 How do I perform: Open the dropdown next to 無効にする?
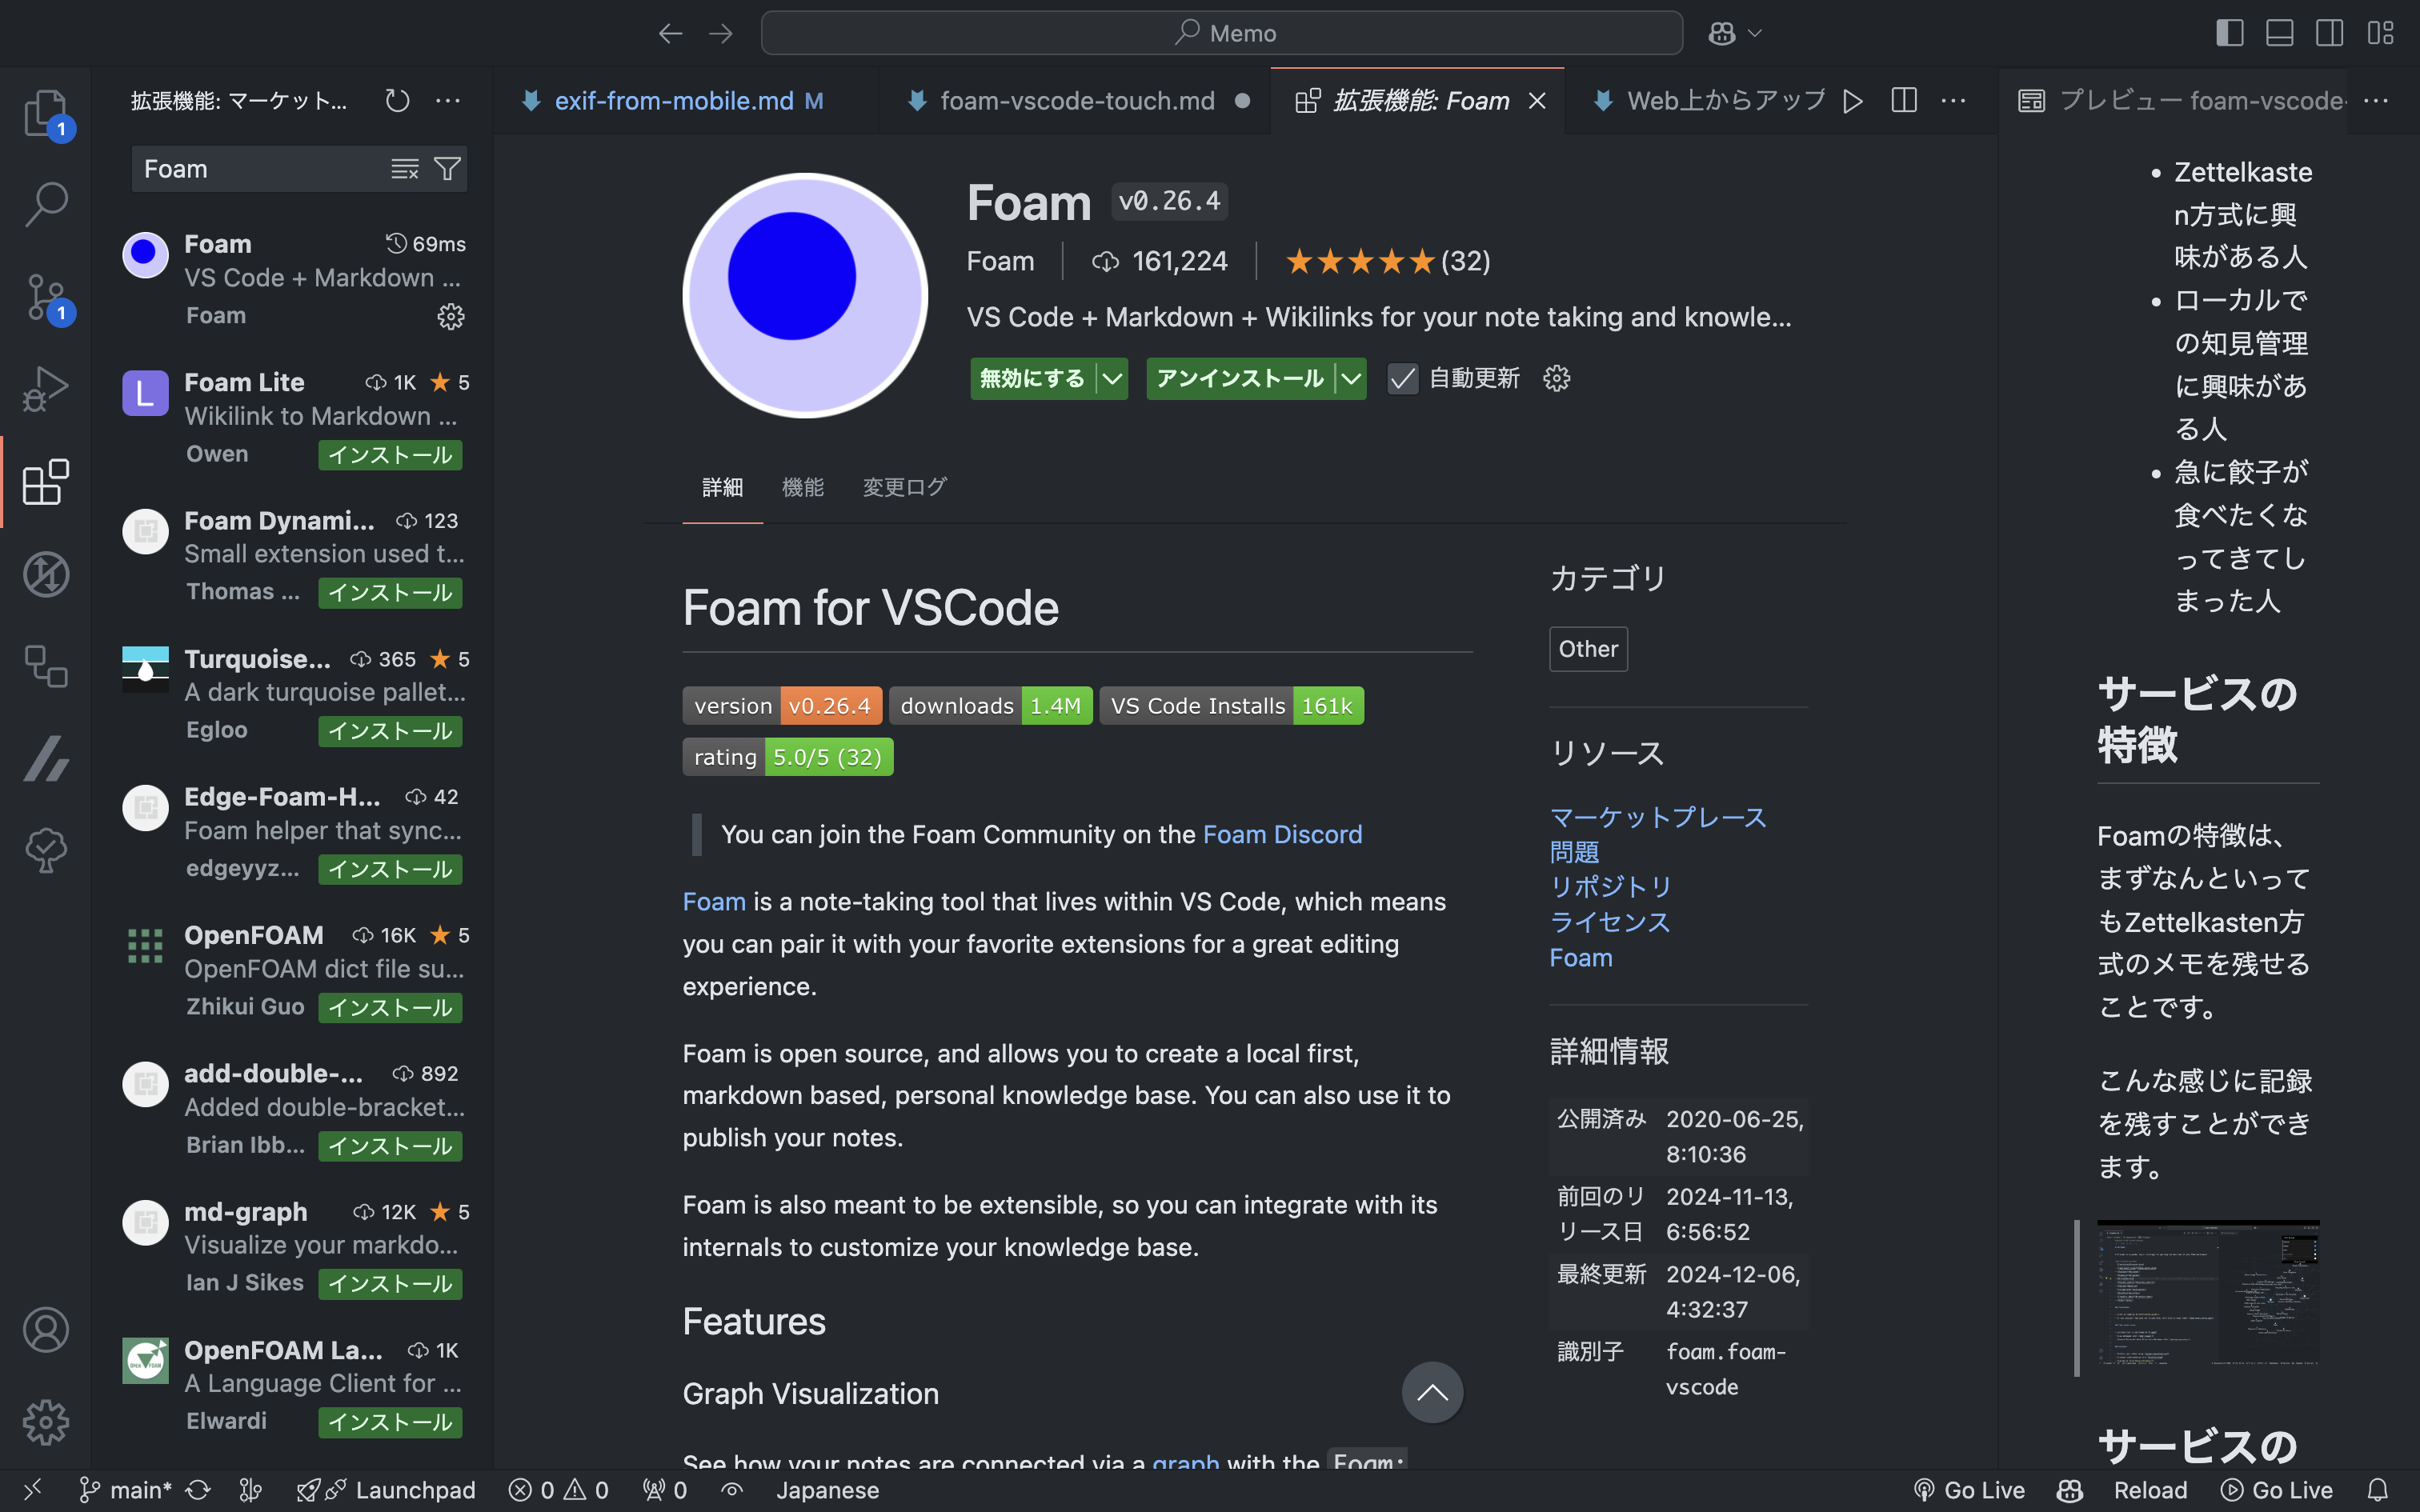[x=1112, y=378]
